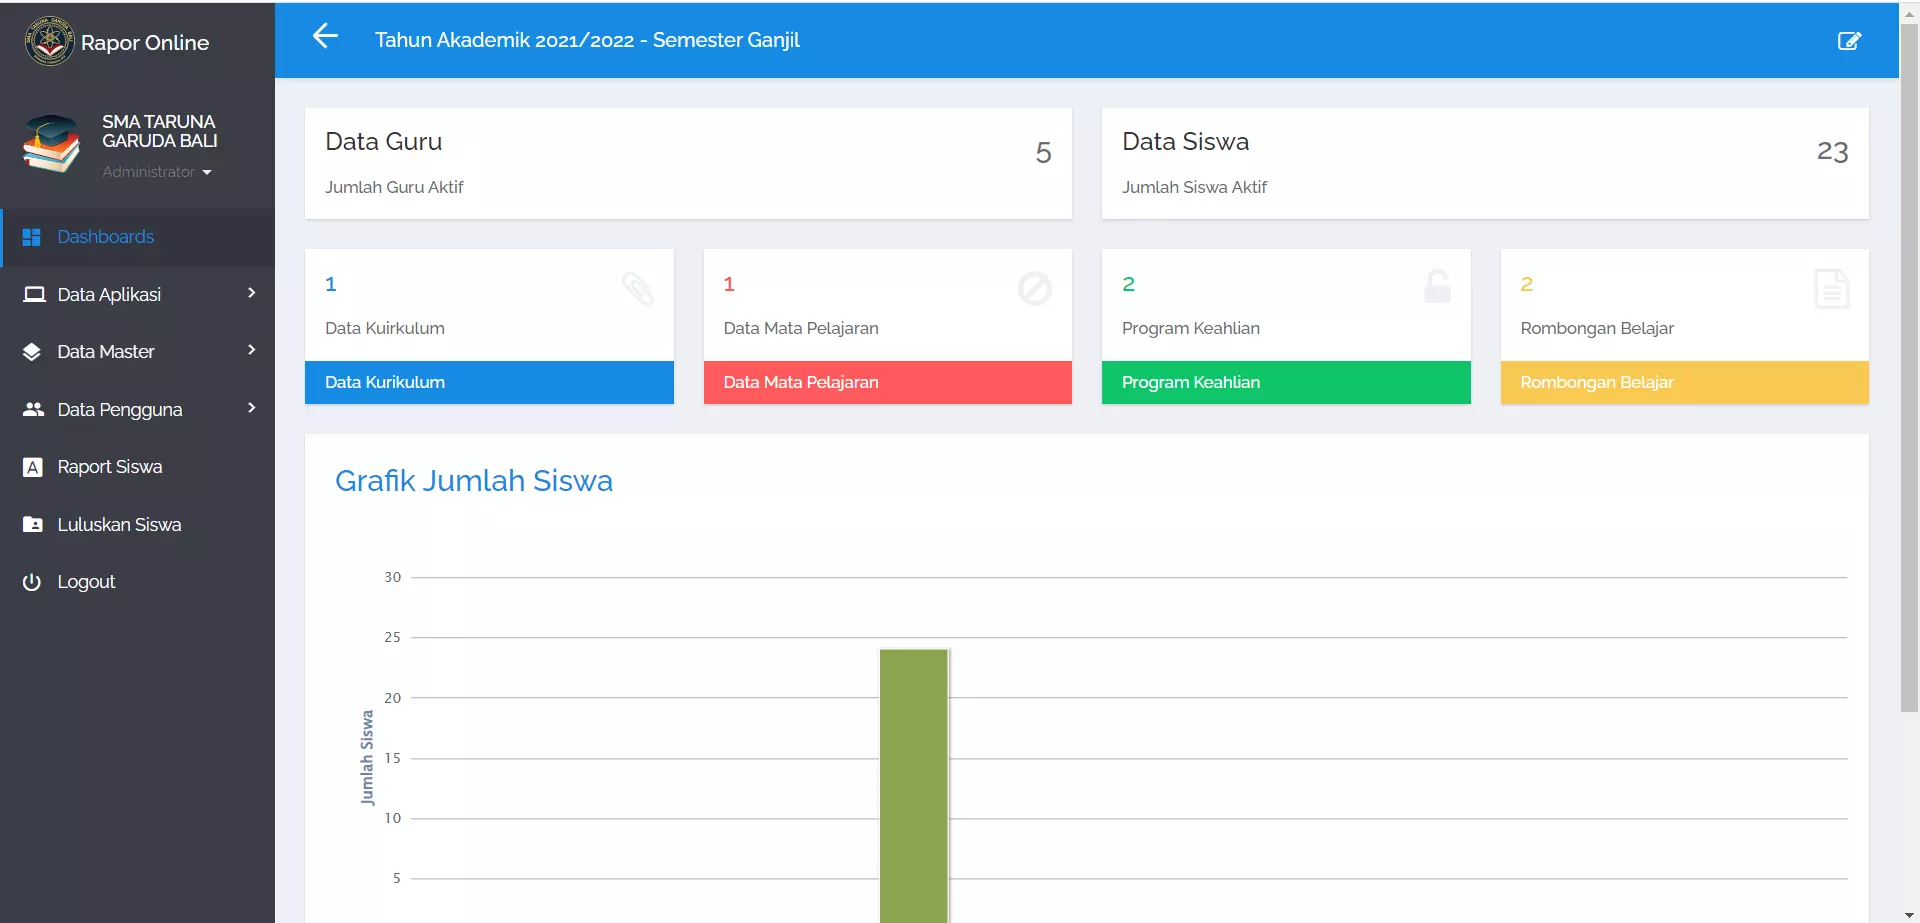Click SMA TARUNA GARUDA BALI school name
This screenshot has width=1920, height=923.
pyautogui.click(x=159, y=131)
